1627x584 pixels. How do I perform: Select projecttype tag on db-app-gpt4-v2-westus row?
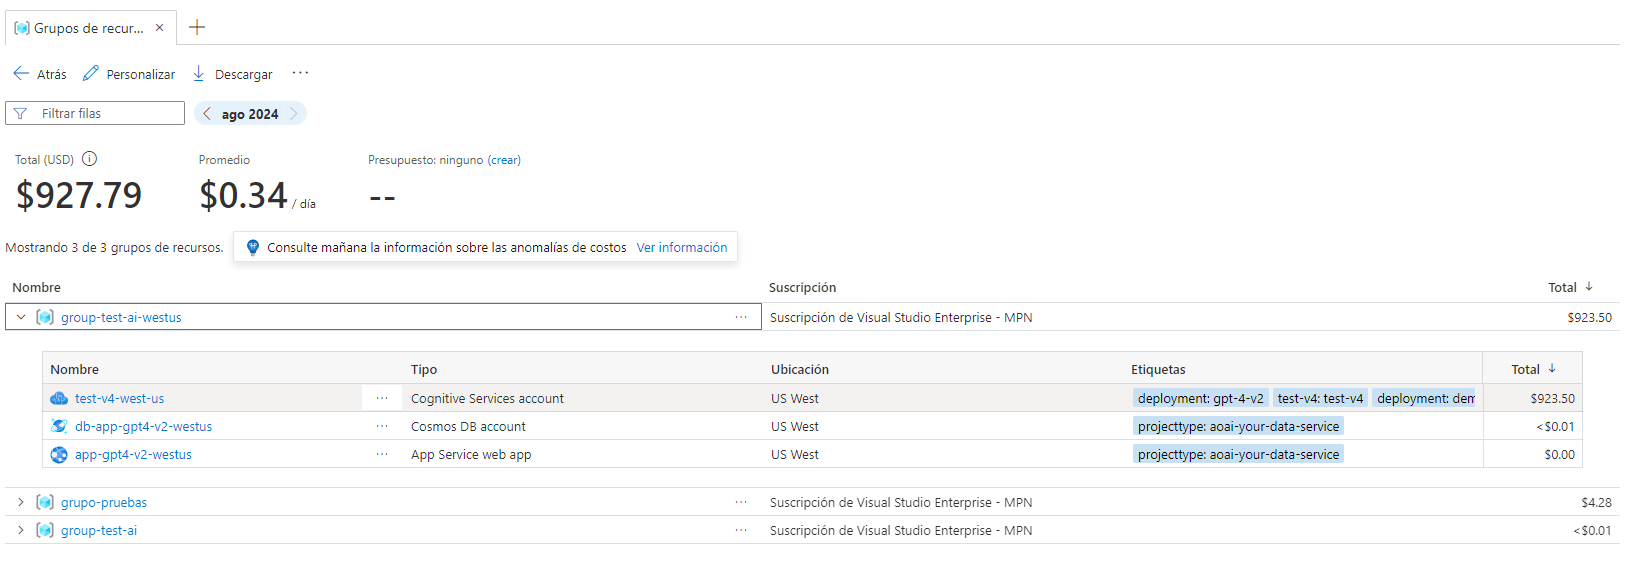pos(1238,426)
